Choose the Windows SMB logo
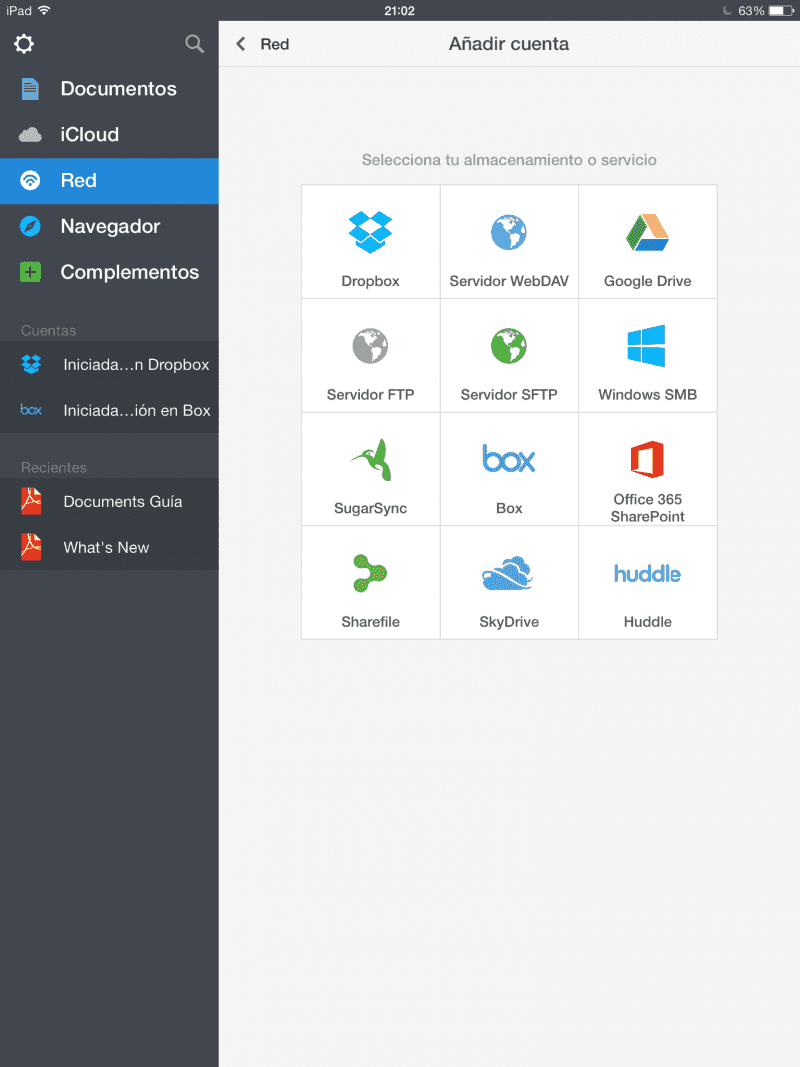The image size is (800, 1067). pyautogui.click(x=646, y=346)
